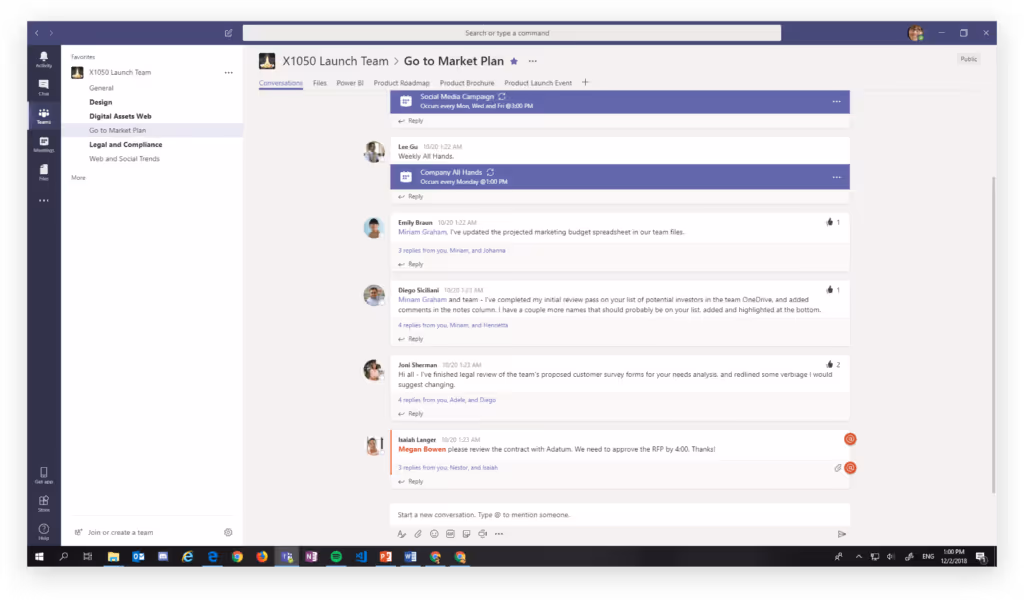Open the Format text tool in compose bar
This screenshot has width=1024, height=600.
click(x=402, y=534)
